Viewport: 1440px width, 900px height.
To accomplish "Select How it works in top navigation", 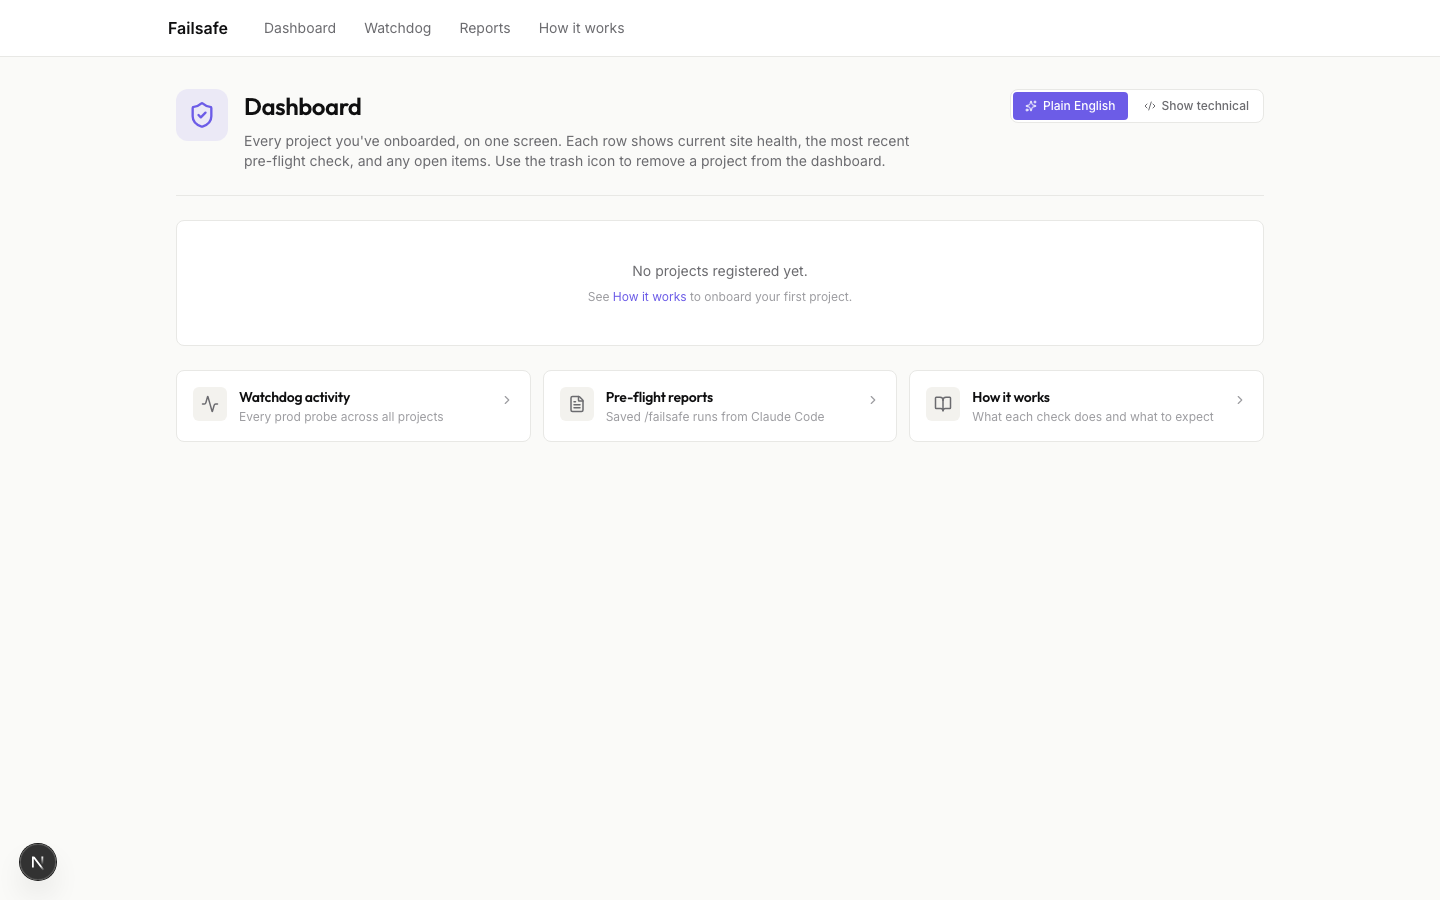I will click(581, 28).
